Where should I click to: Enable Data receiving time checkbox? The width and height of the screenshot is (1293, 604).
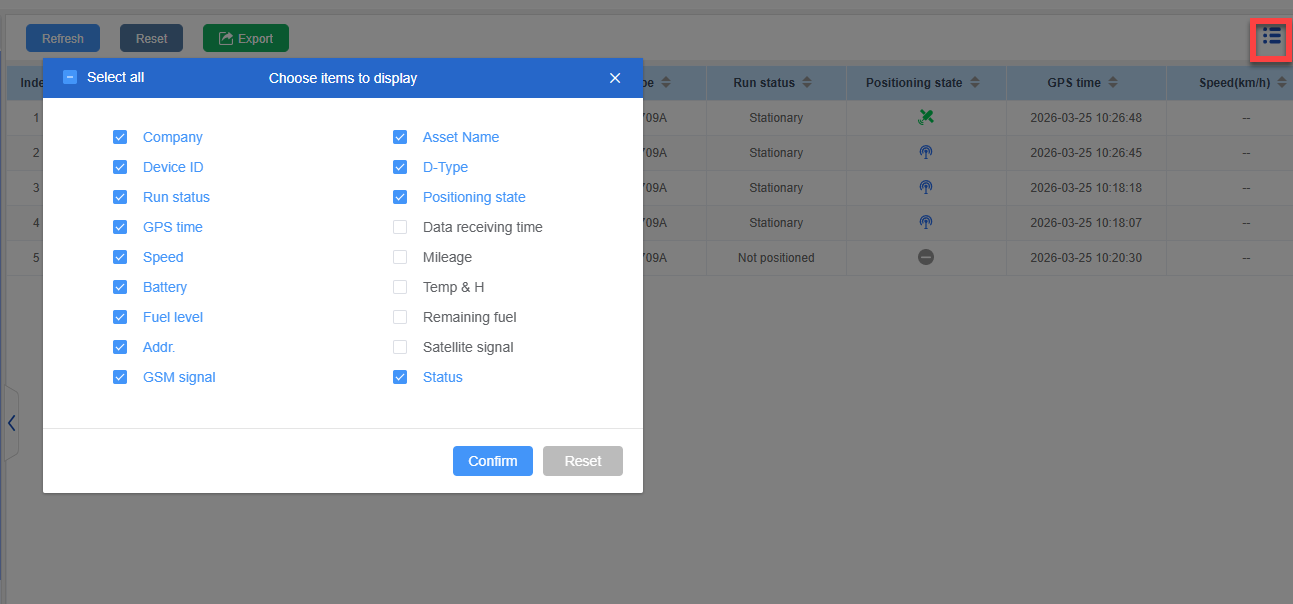click(x=400, y=227)
